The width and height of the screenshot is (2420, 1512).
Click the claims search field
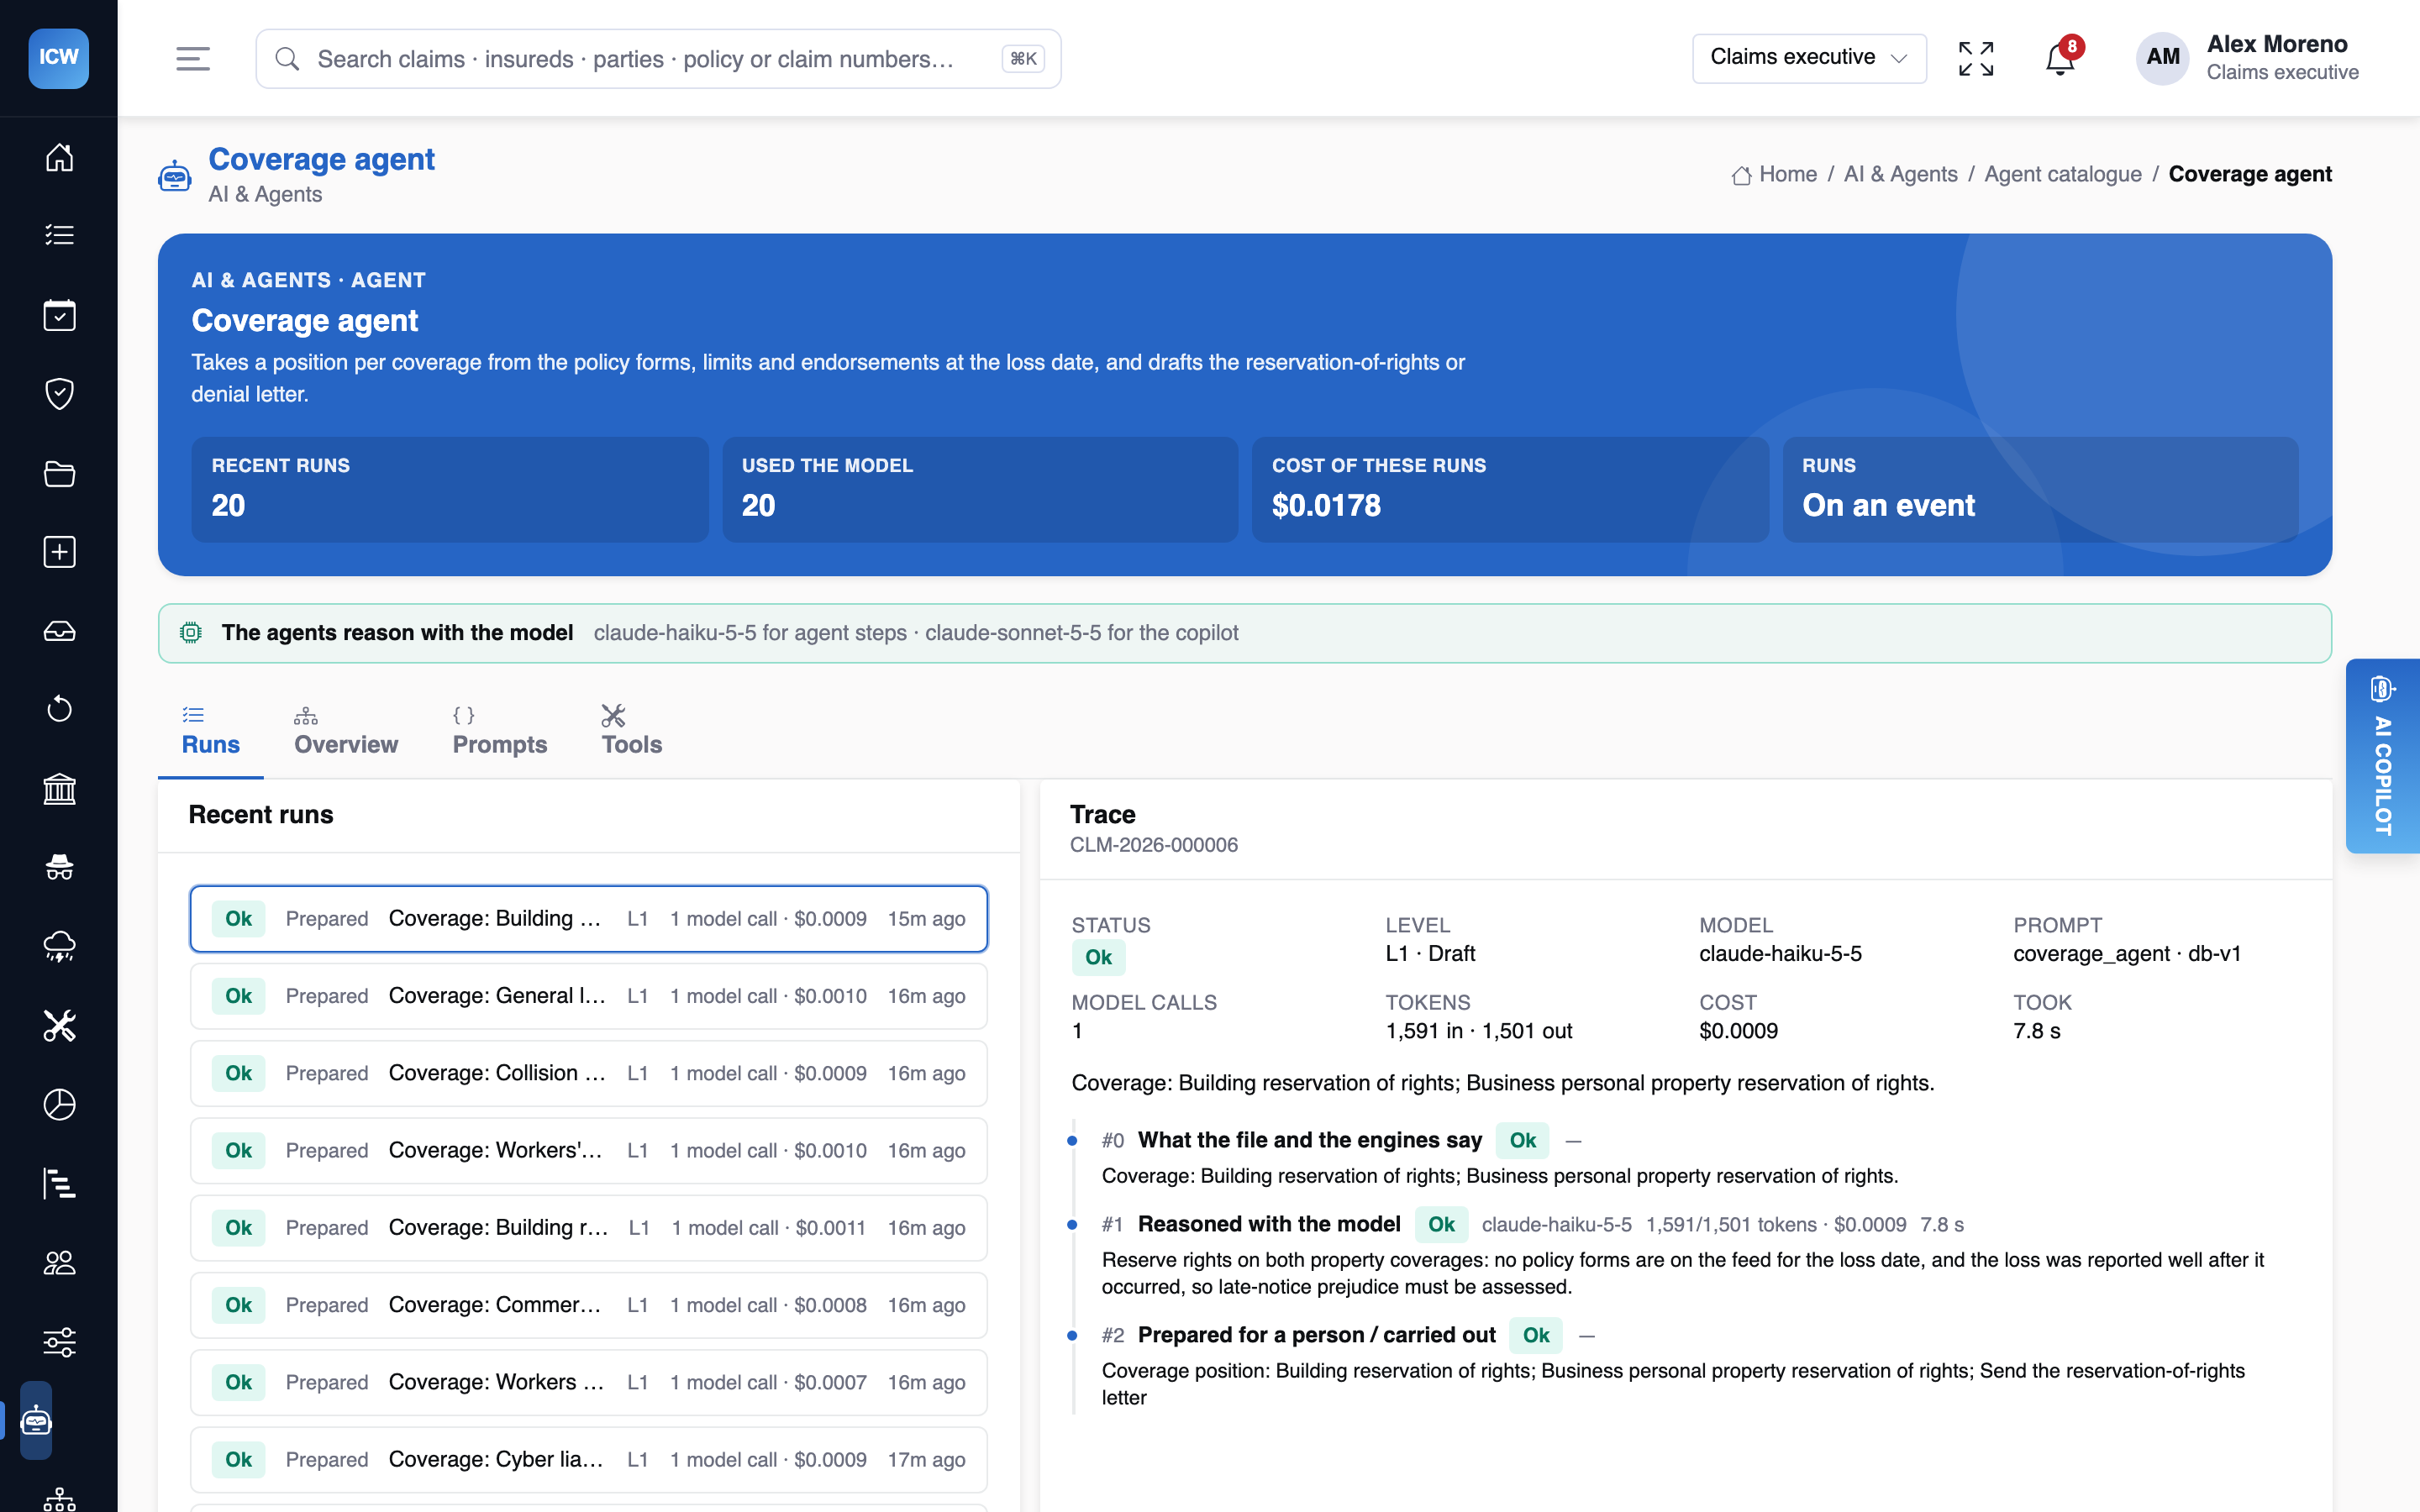658,59
